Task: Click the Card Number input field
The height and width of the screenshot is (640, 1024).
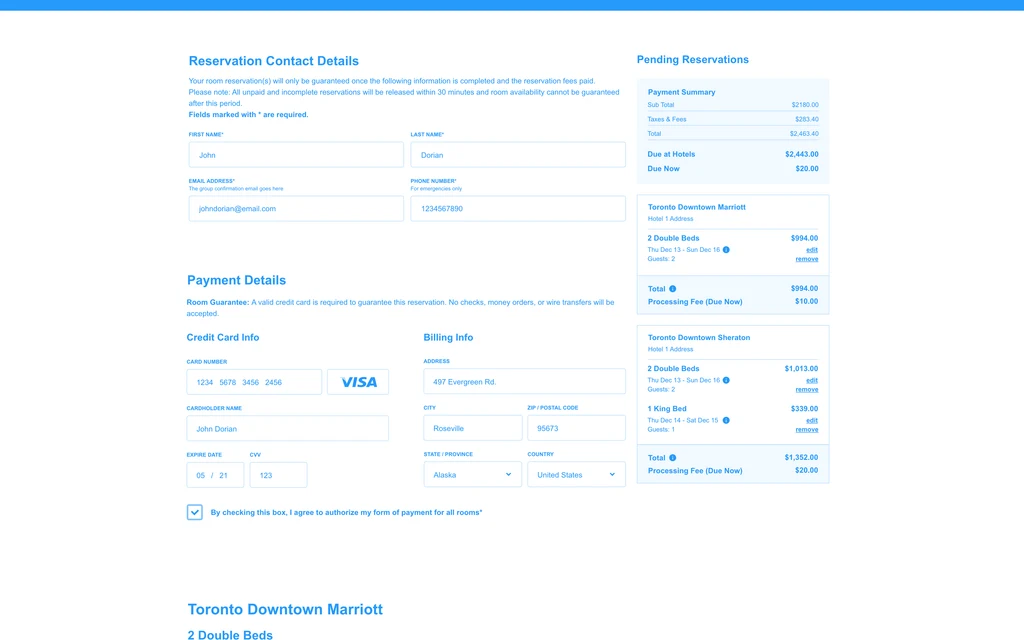Action: tap(254, 382)
